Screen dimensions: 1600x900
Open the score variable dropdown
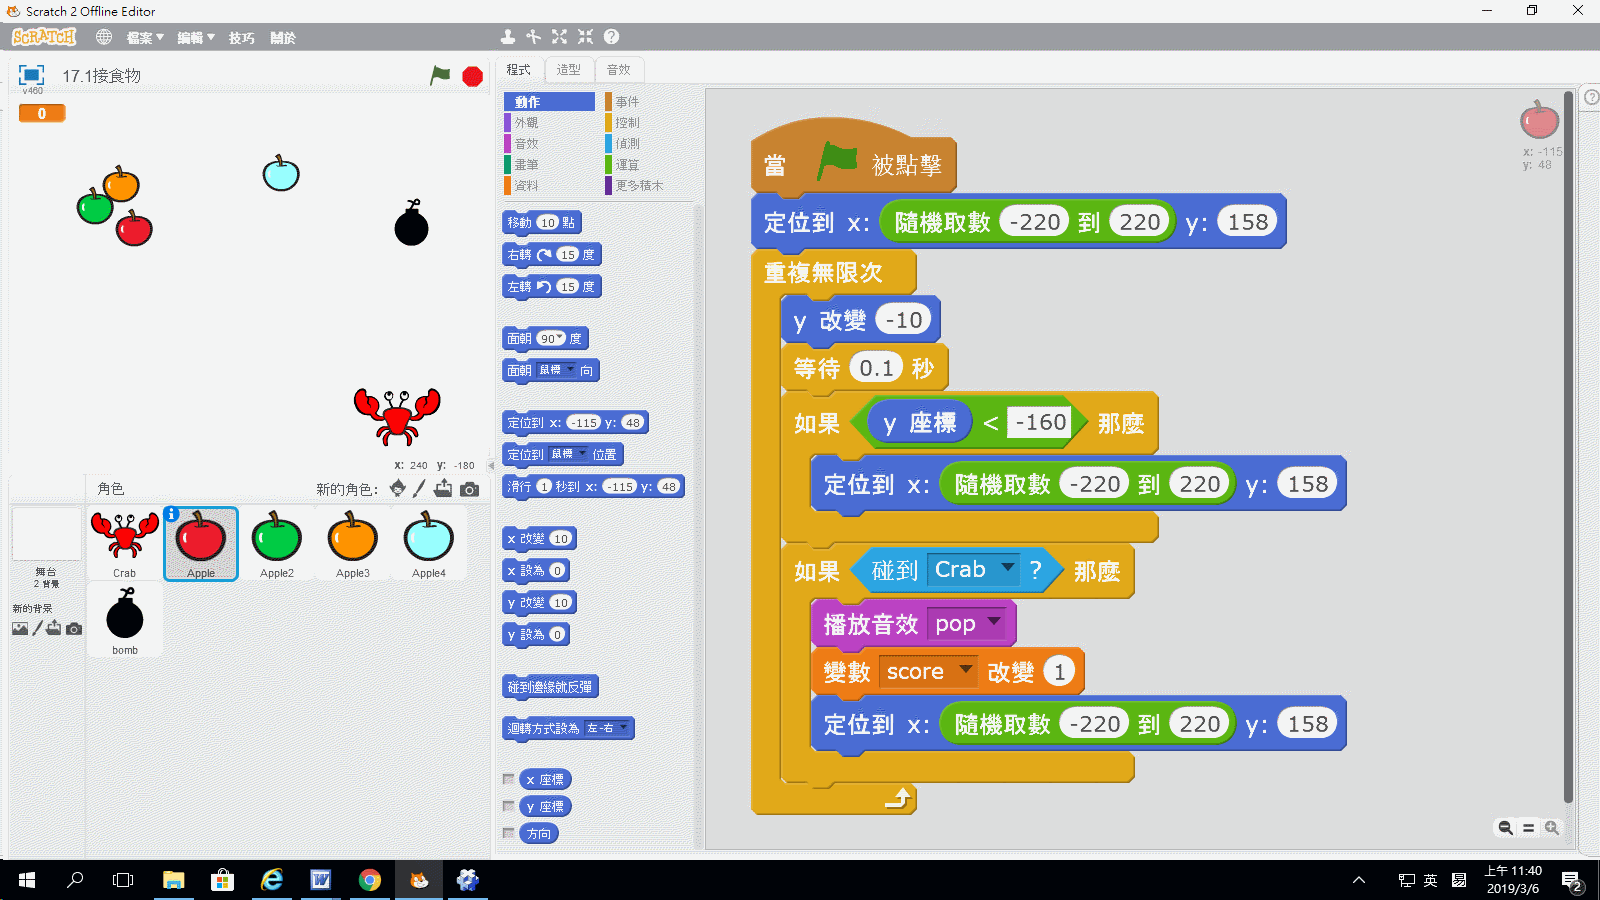click(965, 670)
